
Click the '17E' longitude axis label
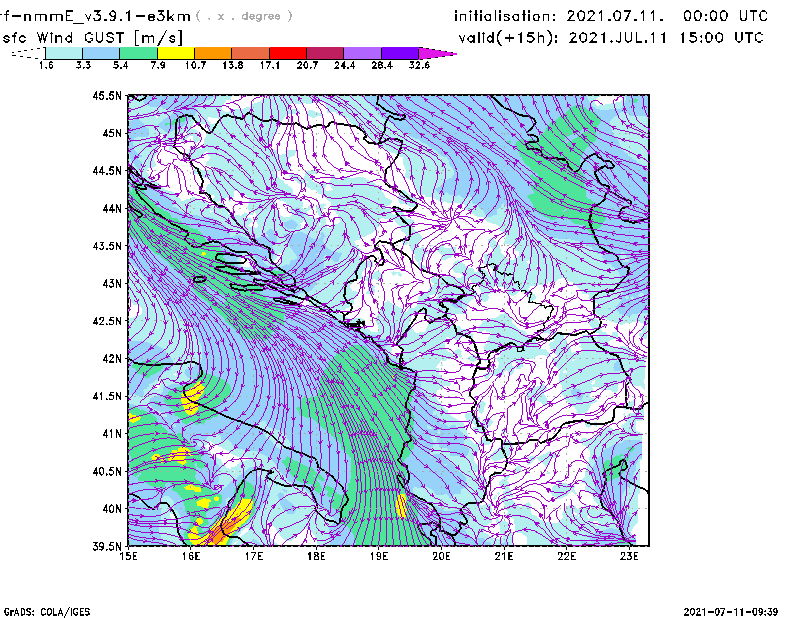tap(254, 556)
